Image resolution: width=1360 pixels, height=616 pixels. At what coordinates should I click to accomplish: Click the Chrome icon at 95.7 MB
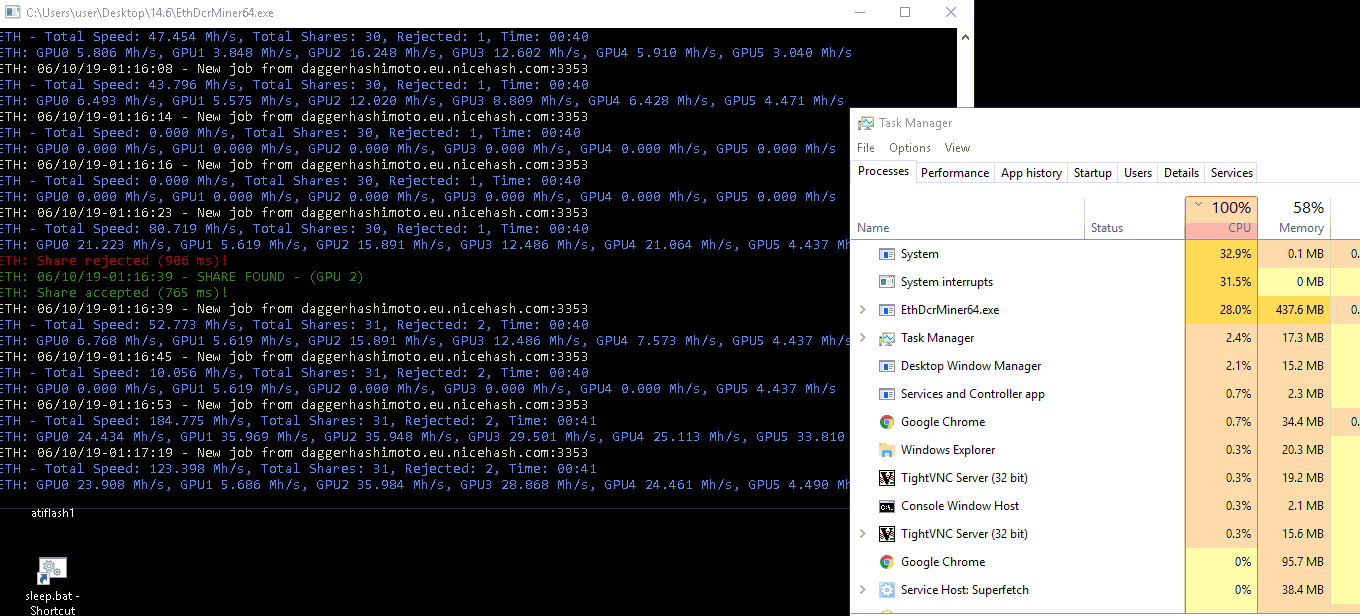(886, 562)
